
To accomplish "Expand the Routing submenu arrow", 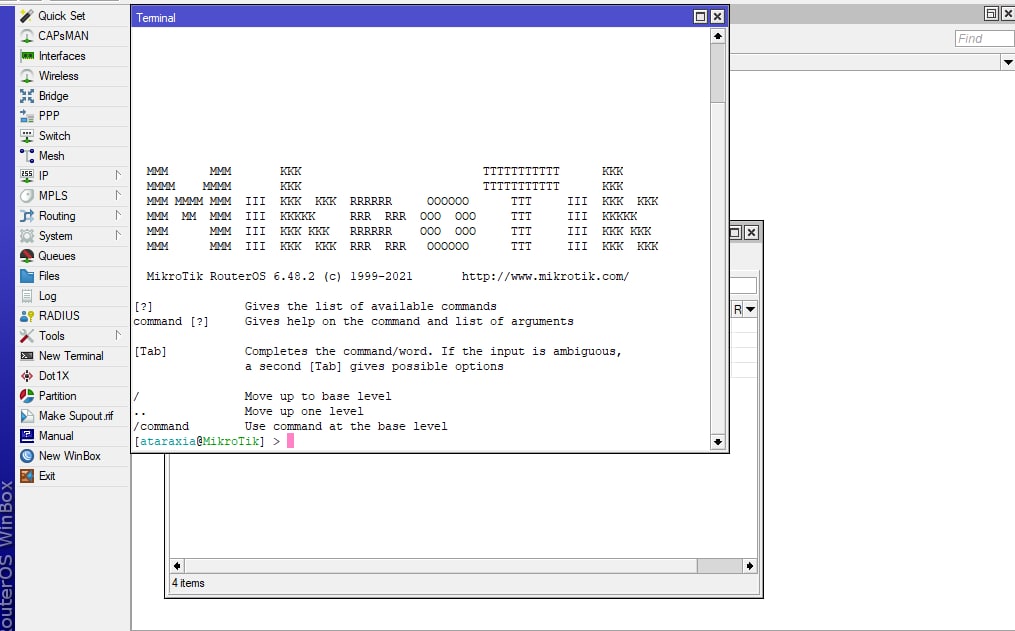I will click(118, 216).
